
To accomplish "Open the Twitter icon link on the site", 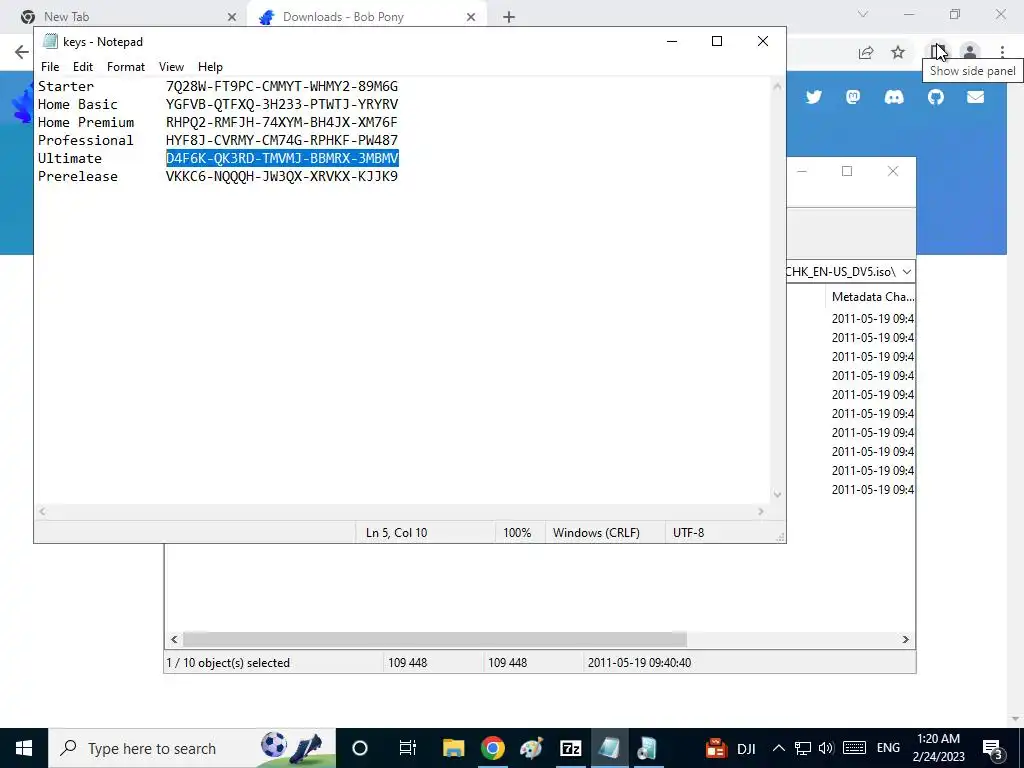I will coord(814,97).
